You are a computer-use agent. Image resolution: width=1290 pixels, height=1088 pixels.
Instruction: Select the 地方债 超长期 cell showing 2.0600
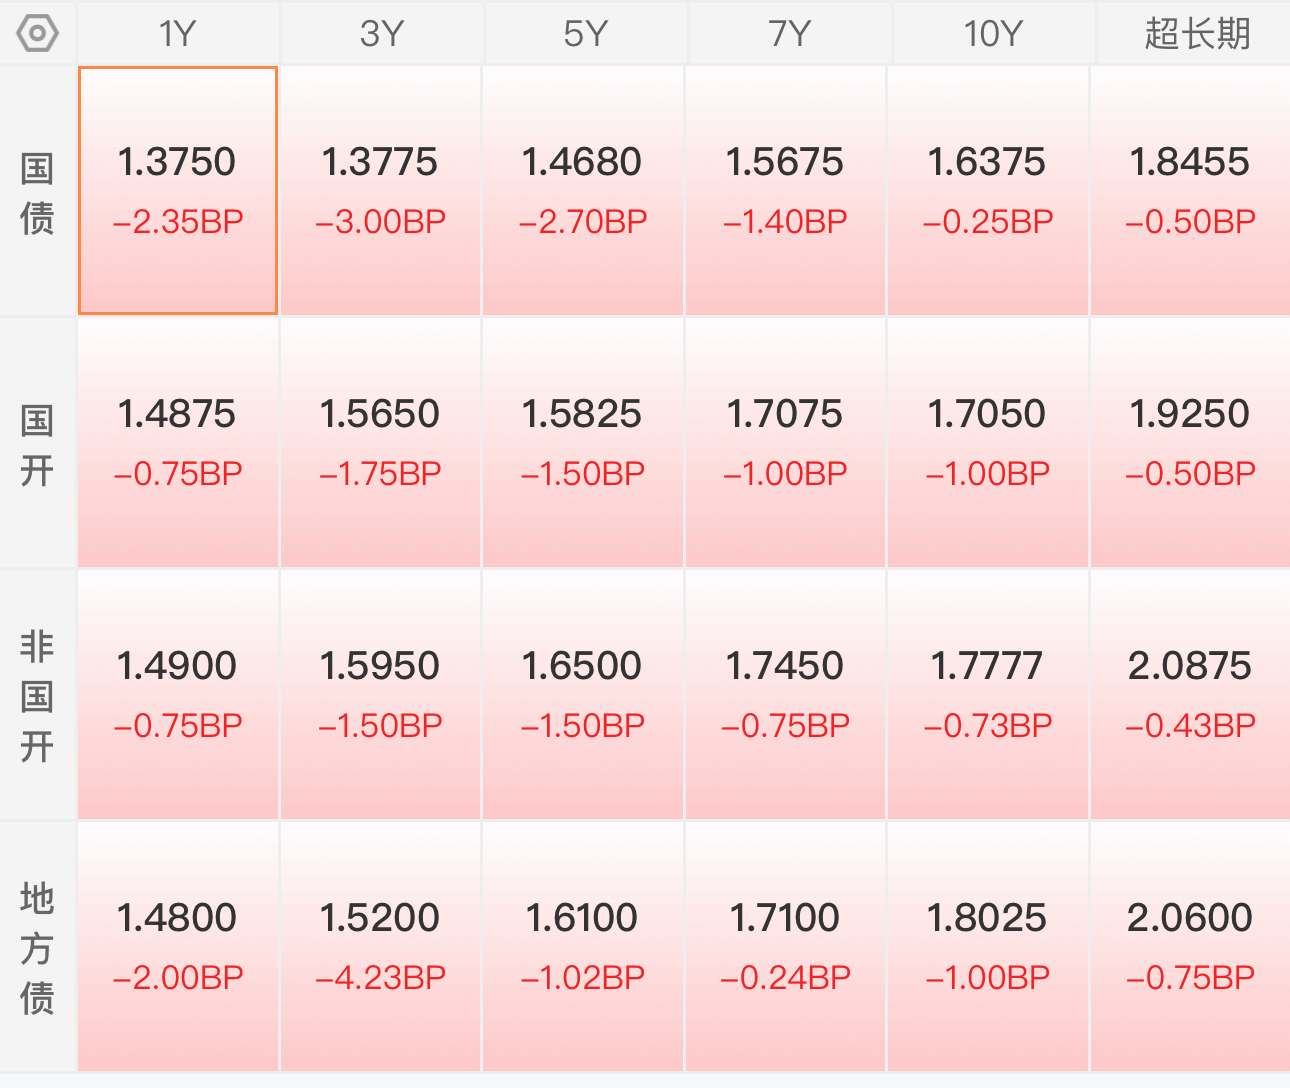1190,947
